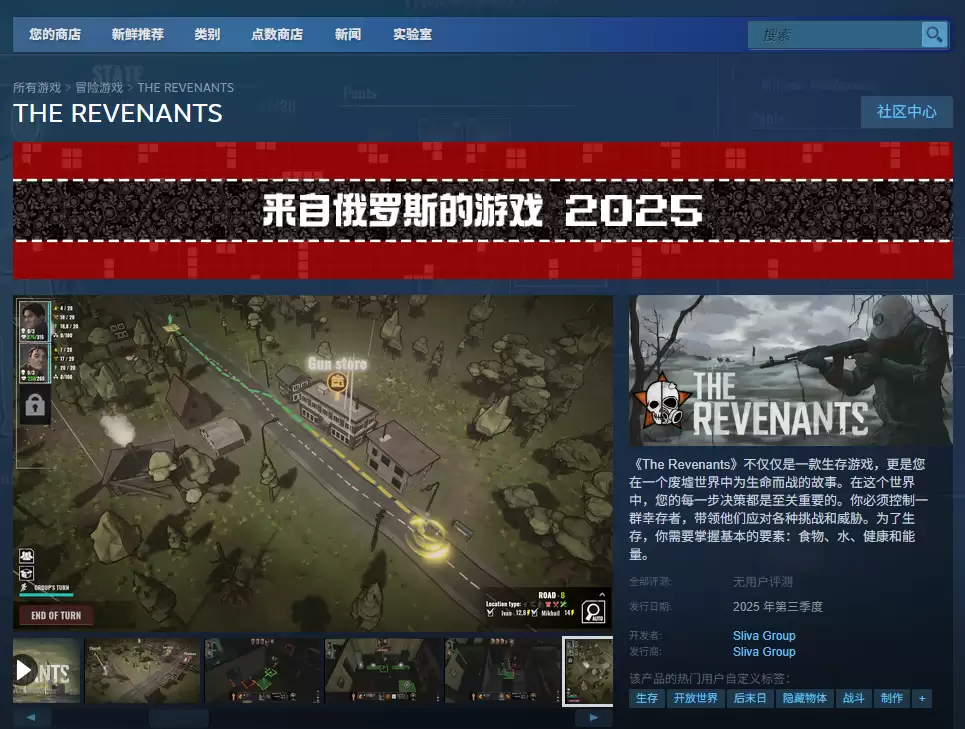Click the 冒险游戏 breadcrumb link
The height and width of the screenshot is (729, 965).
(x=99, y=88)
